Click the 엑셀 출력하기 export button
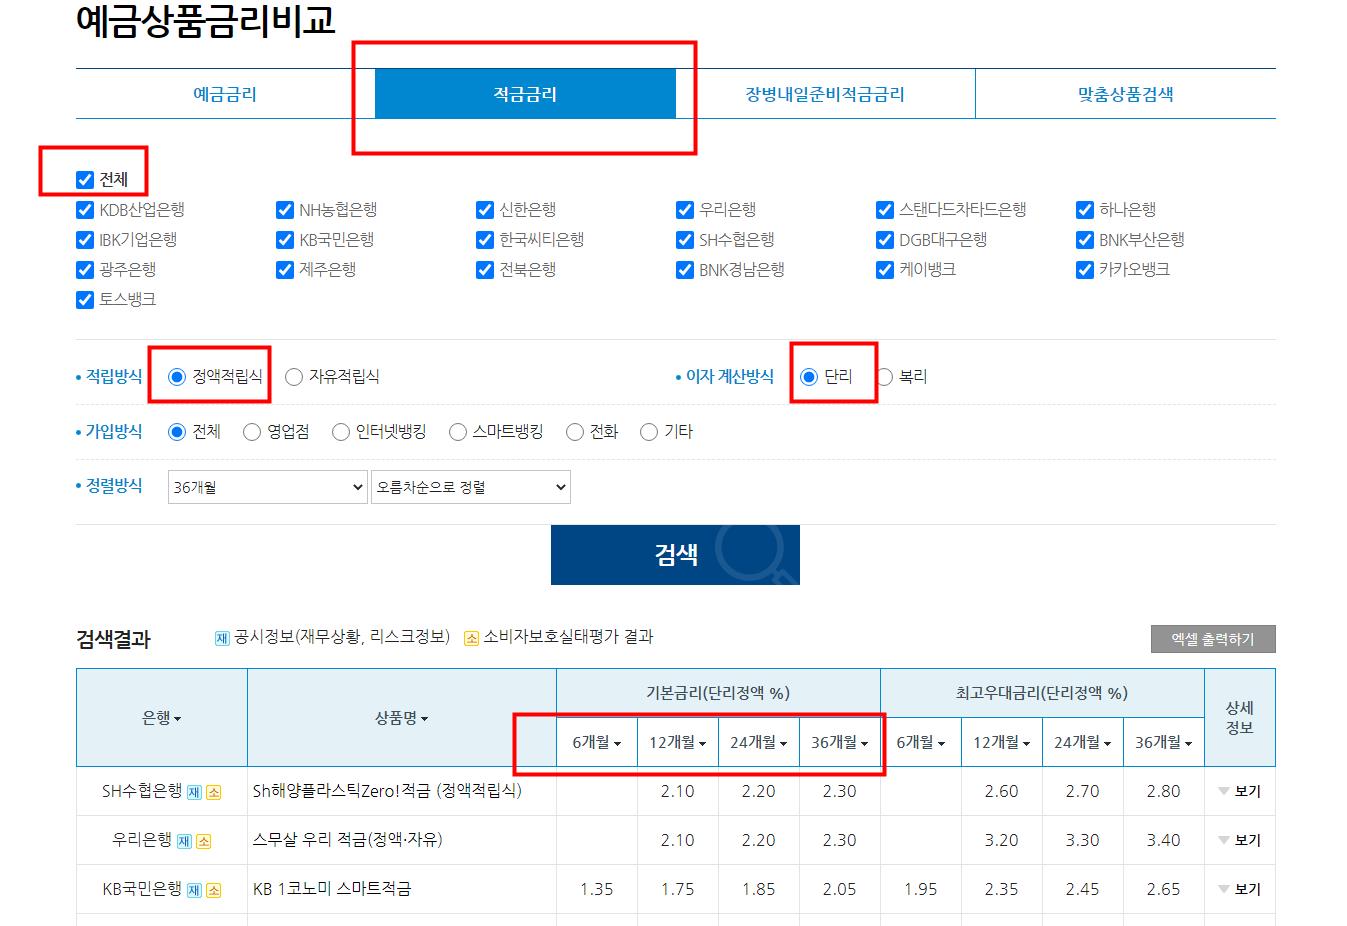Image resolution: width=1347 pixels, height=926 pixels. tap(1213, 638)
